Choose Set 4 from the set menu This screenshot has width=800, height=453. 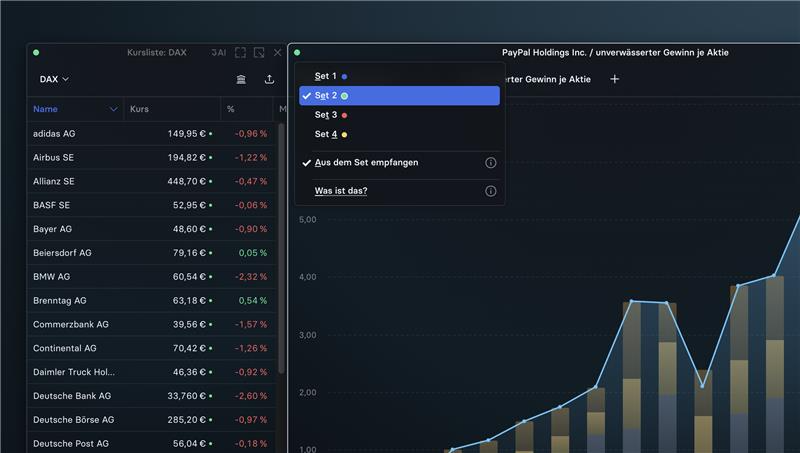pyautogui.click(x=399, y=135)
